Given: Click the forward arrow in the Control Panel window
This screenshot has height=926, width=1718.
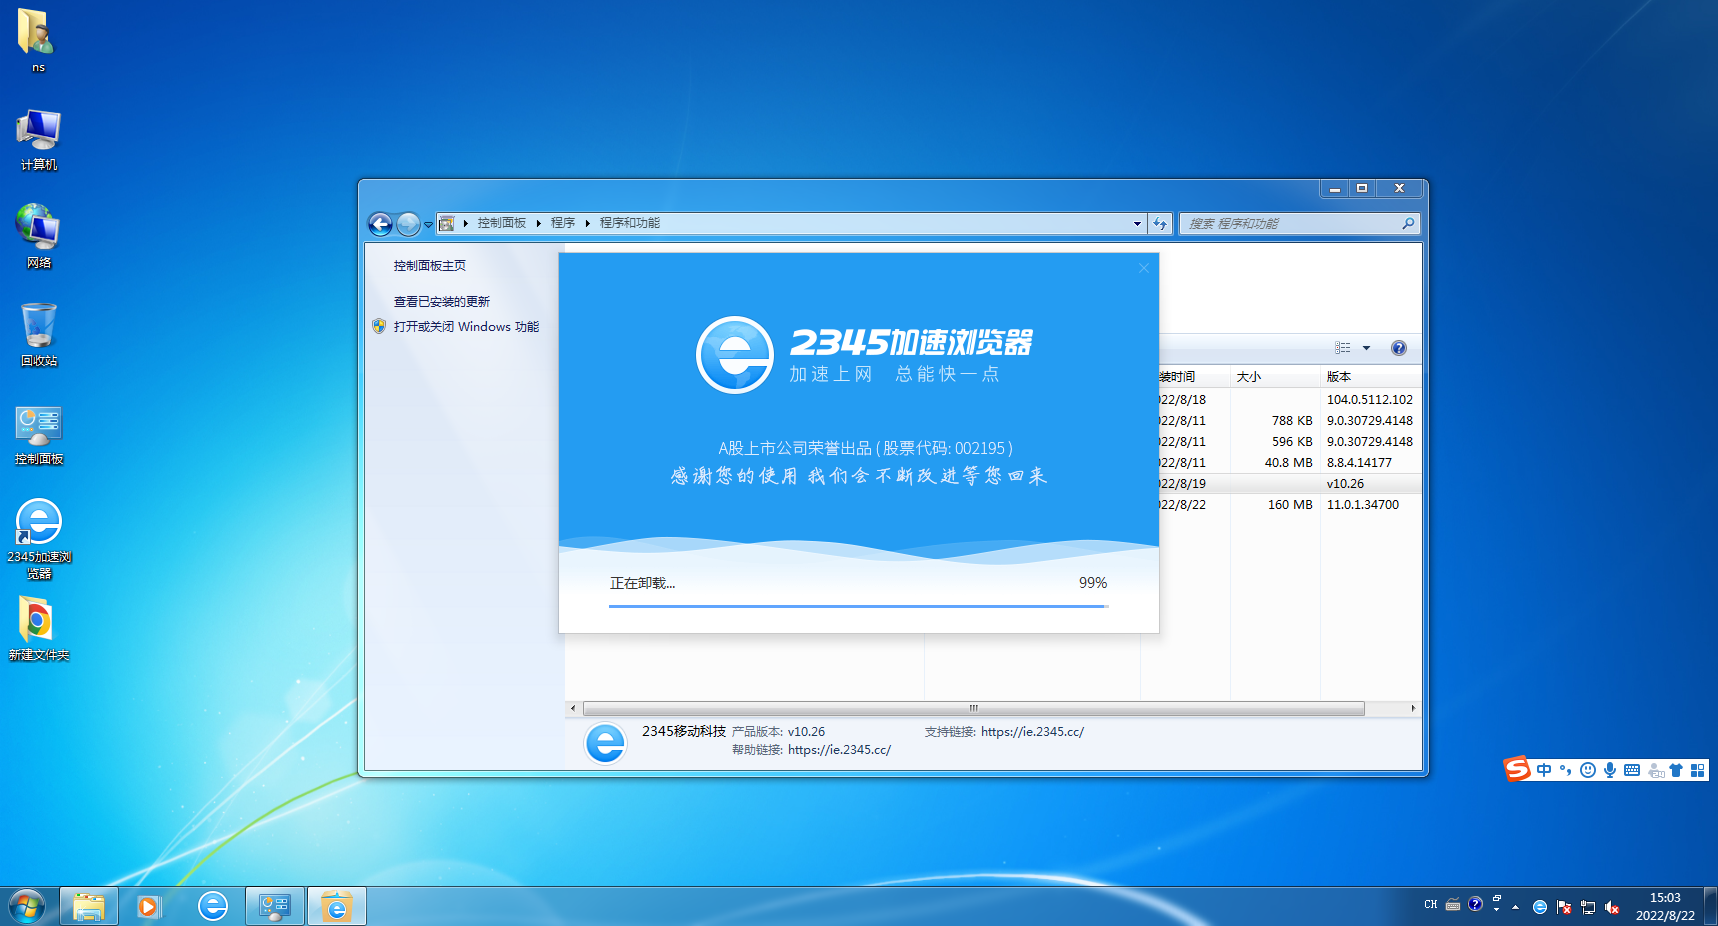Looking at the screenshot, I should [408, 224].
